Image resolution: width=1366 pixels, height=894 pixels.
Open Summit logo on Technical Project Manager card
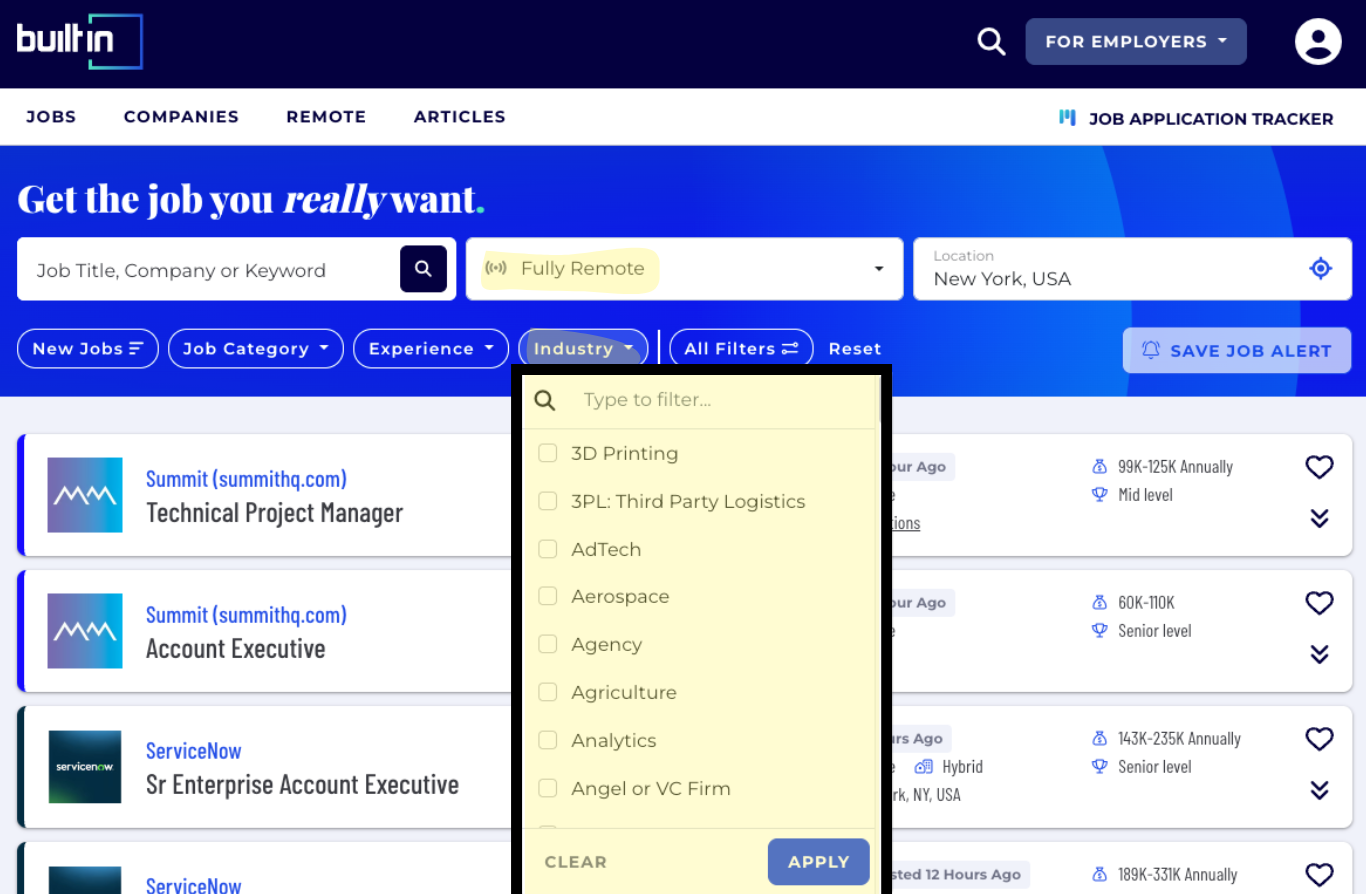tap(85, 495)
